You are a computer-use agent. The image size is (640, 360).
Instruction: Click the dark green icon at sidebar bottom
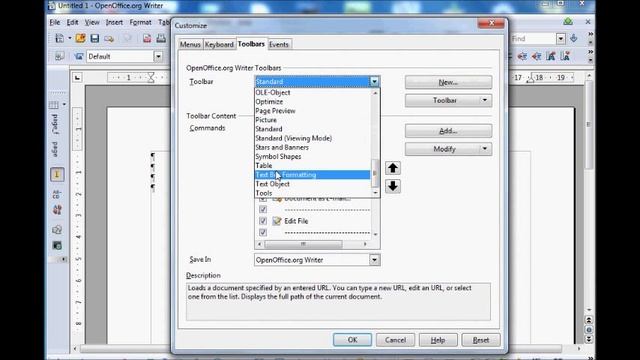click(x=57, y=245)
